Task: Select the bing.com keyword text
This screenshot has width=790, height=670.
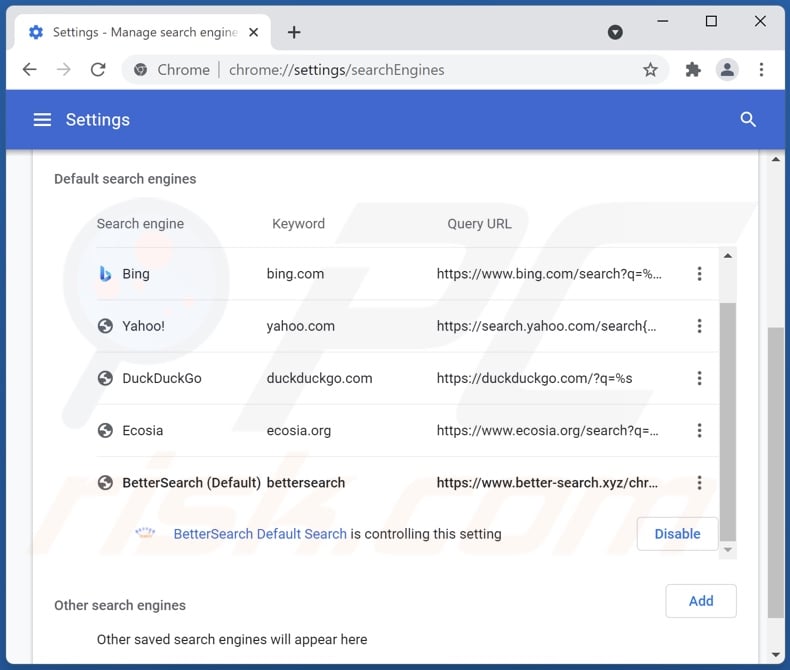Action: [x=295, y=274]
